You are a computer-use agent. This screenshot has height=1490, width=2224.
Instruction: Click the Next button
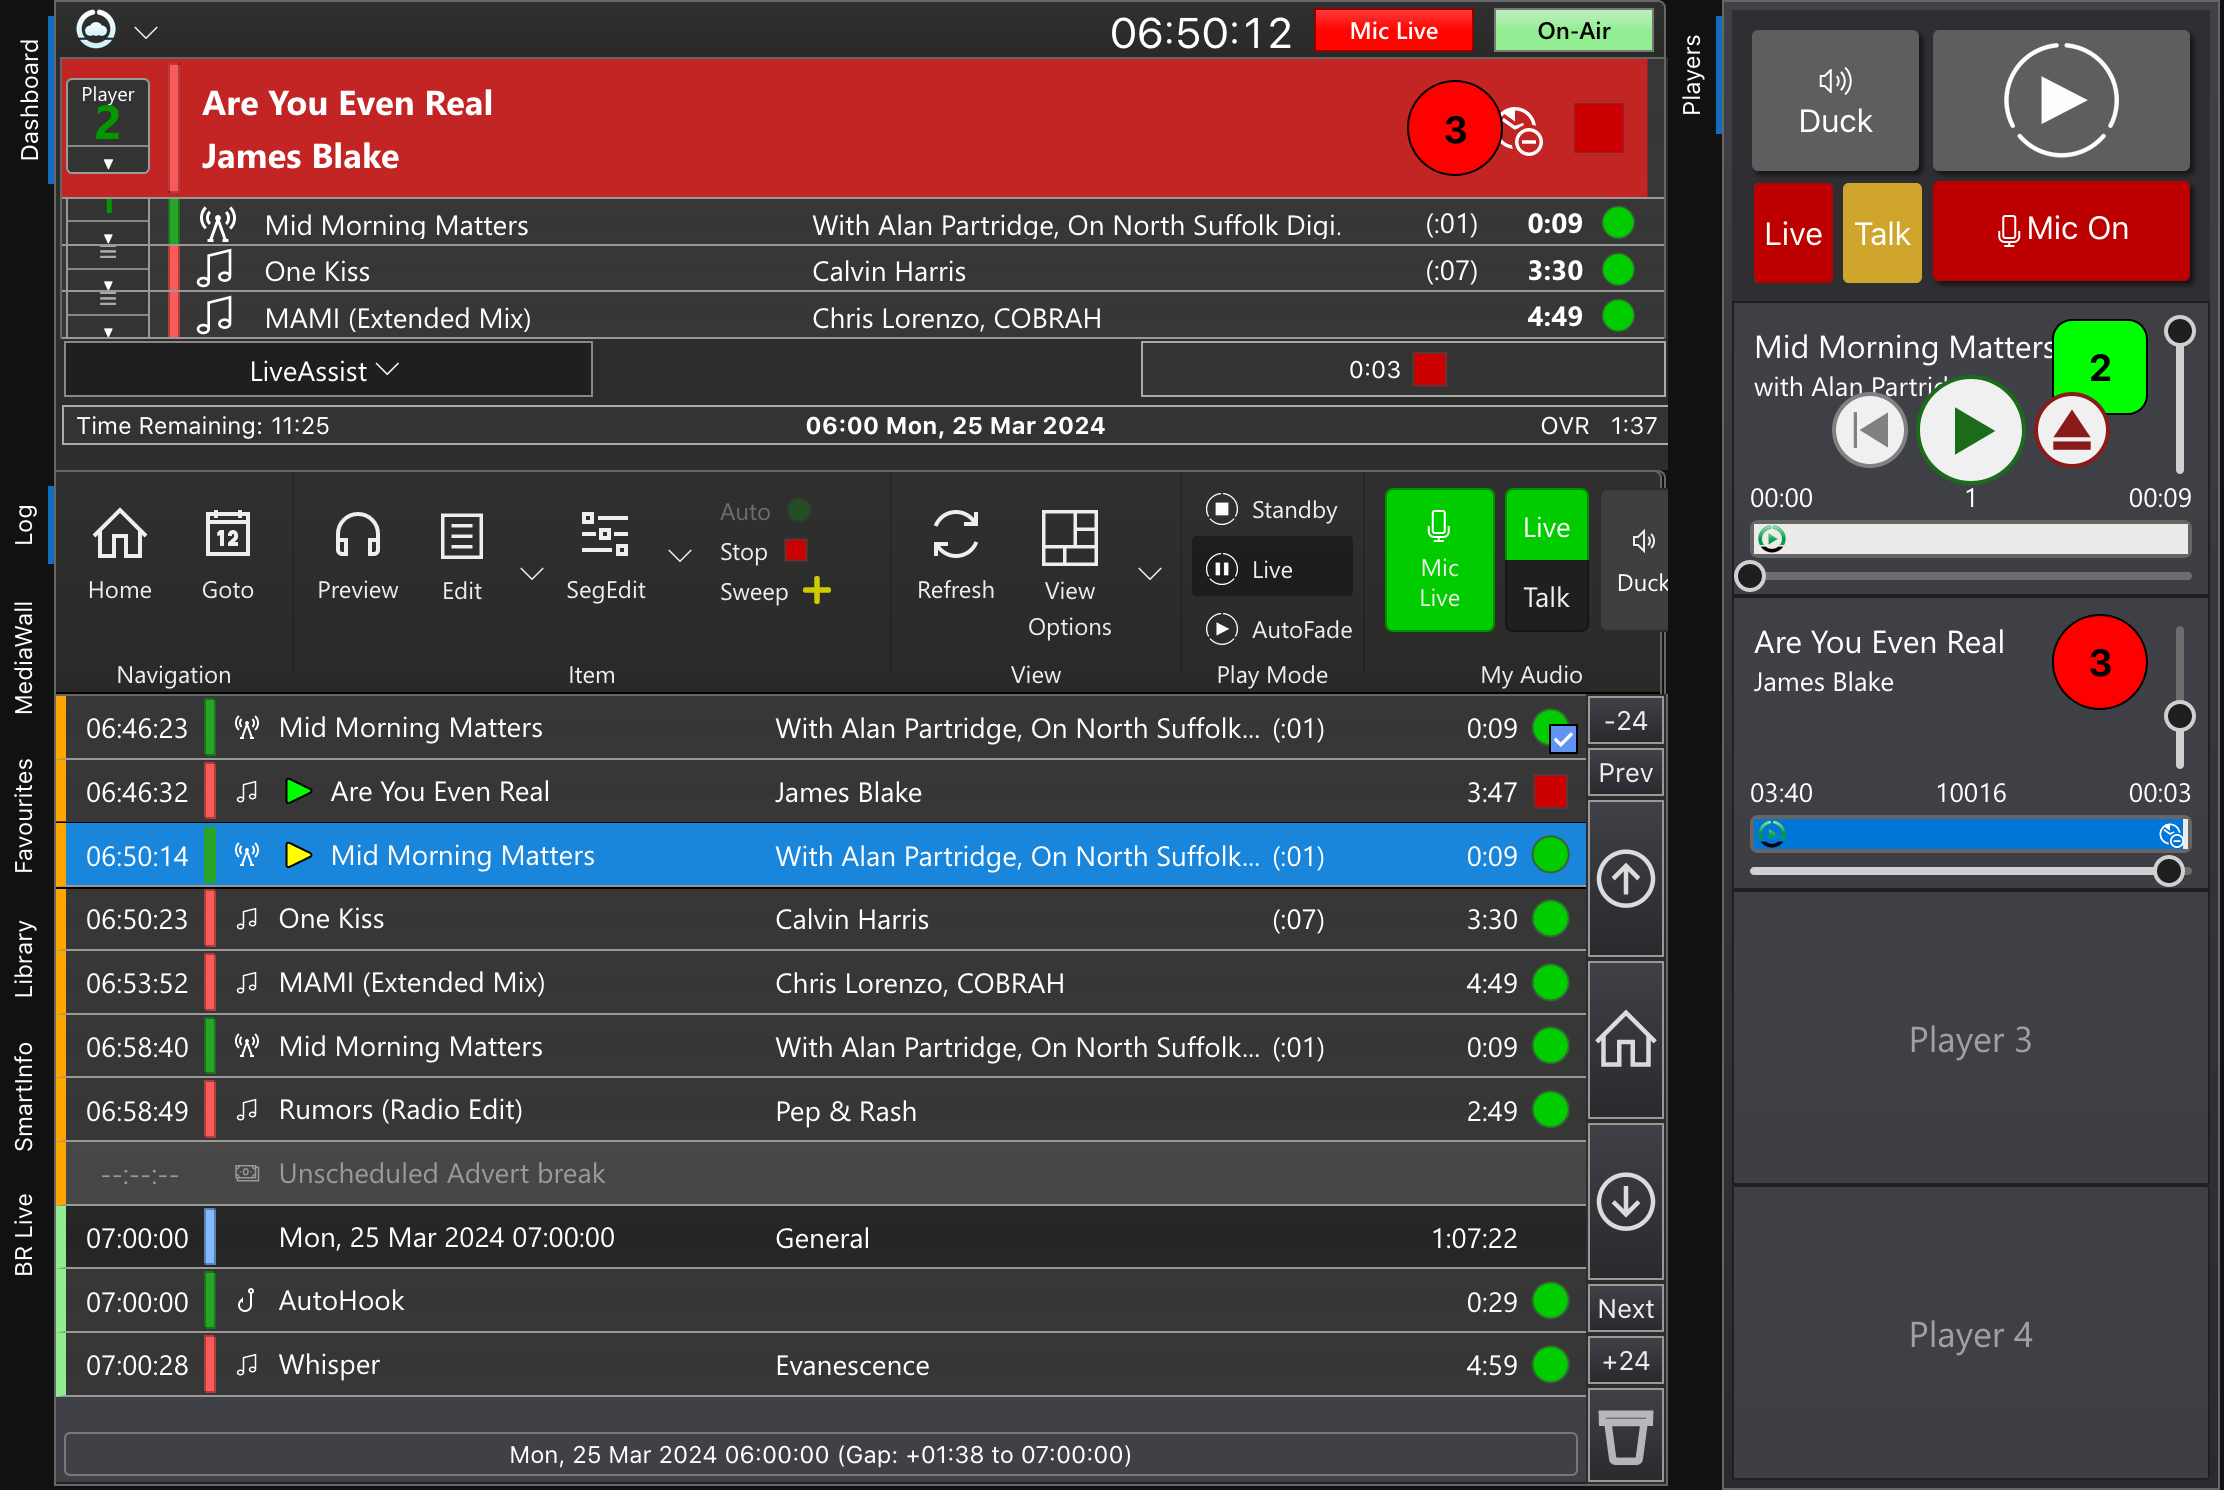pos(1625,1308)
